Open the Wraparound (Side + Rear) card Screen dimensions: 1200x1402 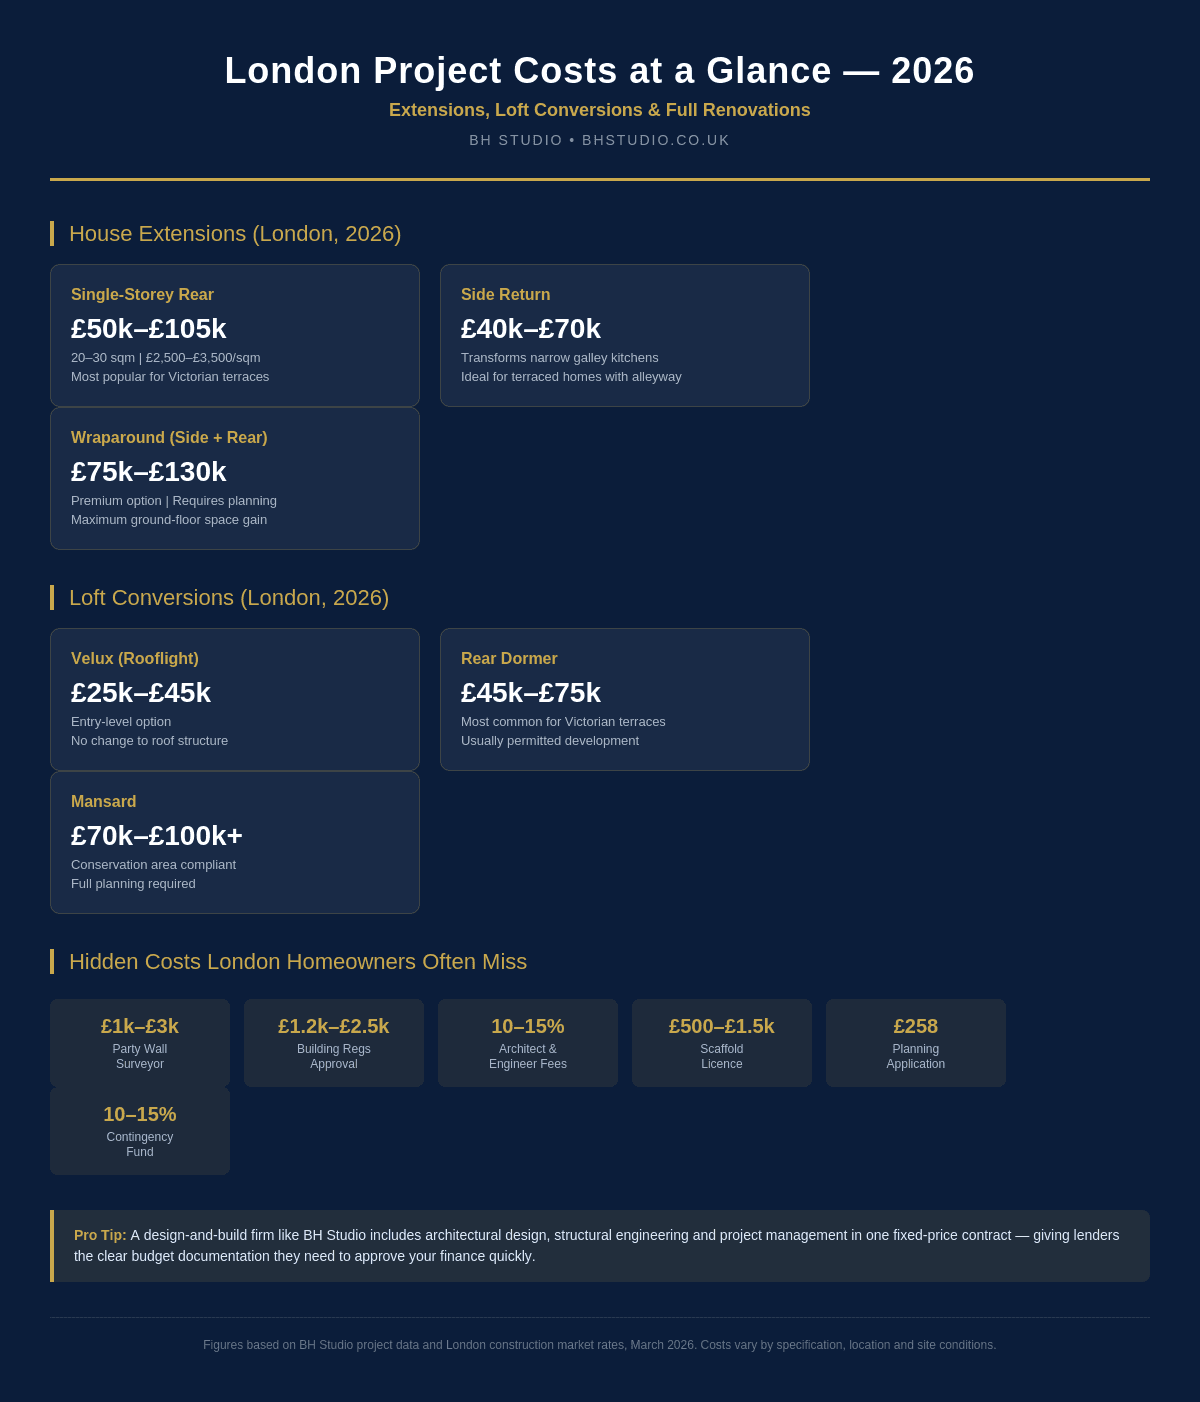tap(235, 478)
